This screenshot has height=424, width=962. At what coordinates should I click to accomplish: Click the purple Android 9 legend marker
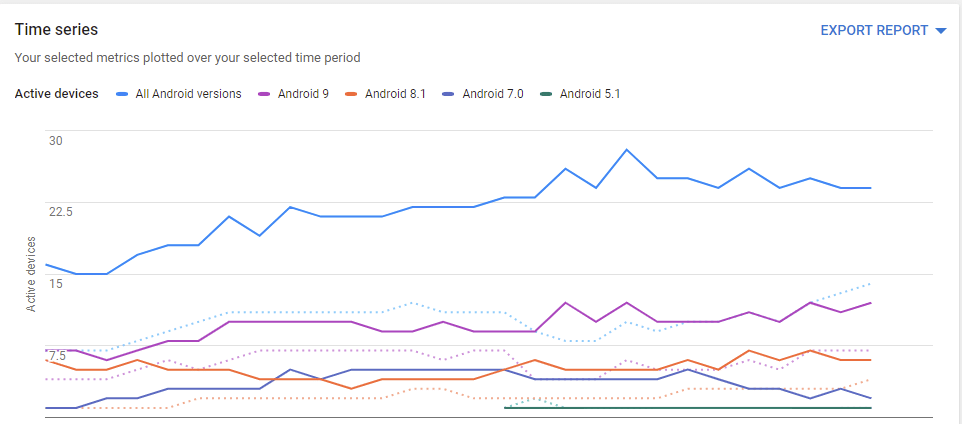coord(266,94)
